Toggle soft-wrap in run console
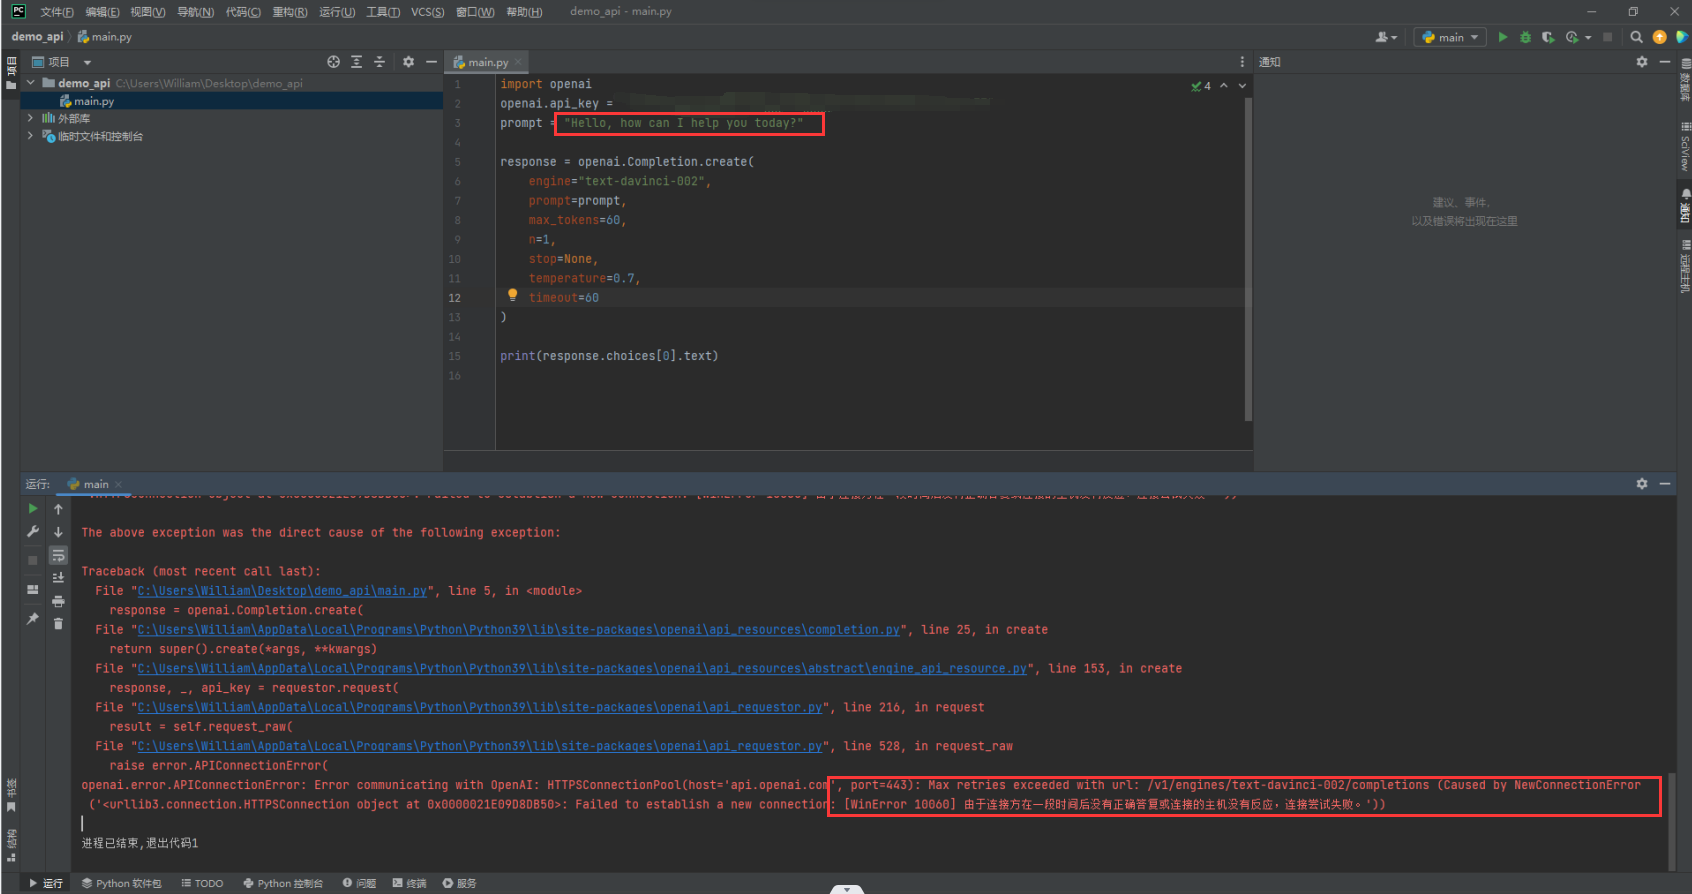 58,555
